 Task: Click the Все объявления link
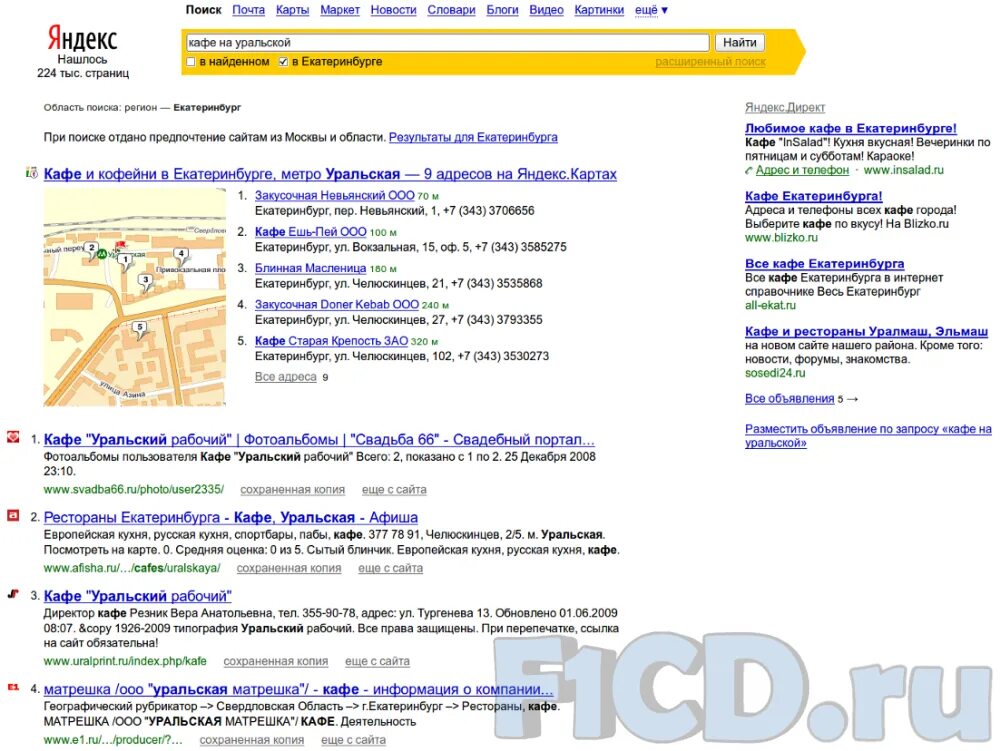point(790,398)
